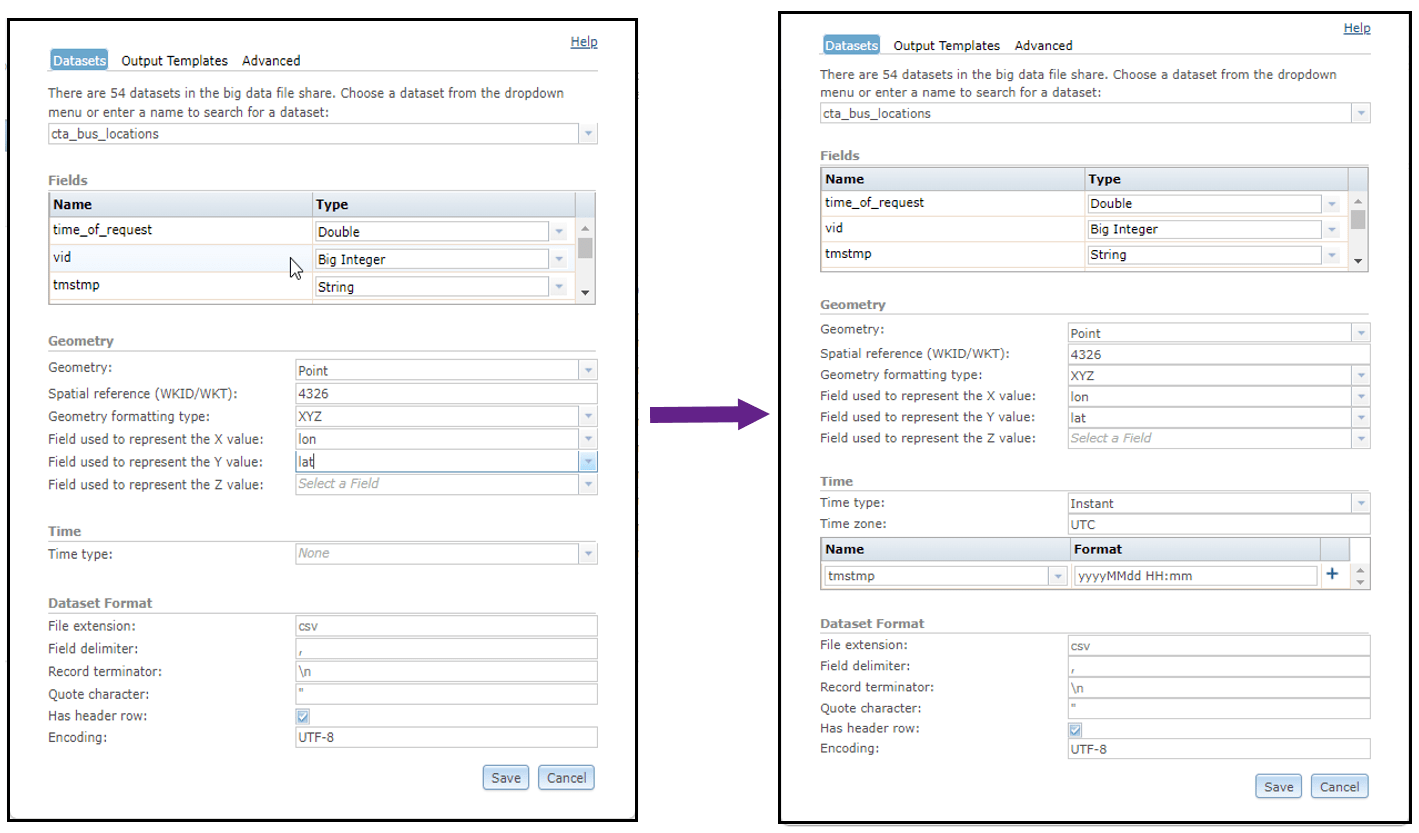The height and width of the screenshot is (833, 1419).
Task: Open Y value lat dropdown in right dialog
Action: pos(1360,417)
